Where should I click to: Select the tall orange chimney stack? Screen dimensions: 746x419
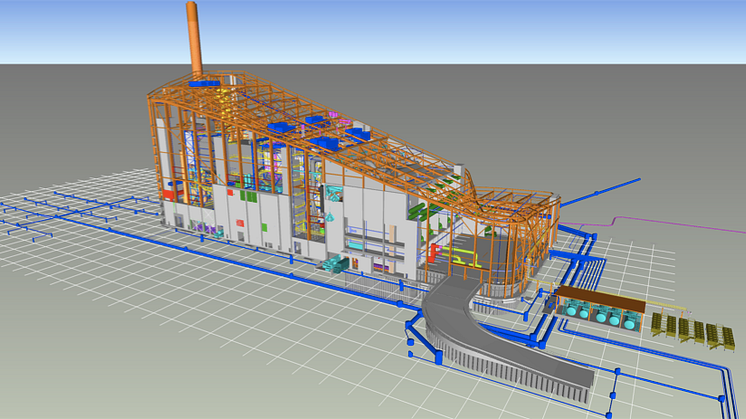click(194, 40)
